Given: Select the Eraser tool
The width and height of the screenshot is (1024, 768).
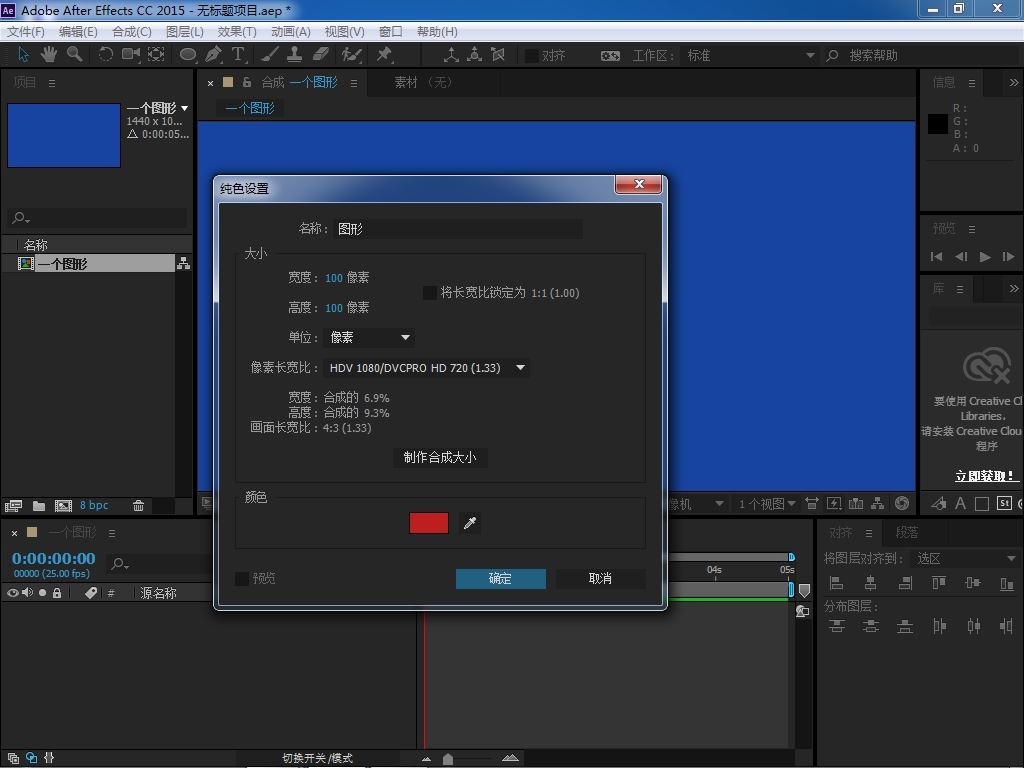Looking at the screenshot, I should 321,55.
